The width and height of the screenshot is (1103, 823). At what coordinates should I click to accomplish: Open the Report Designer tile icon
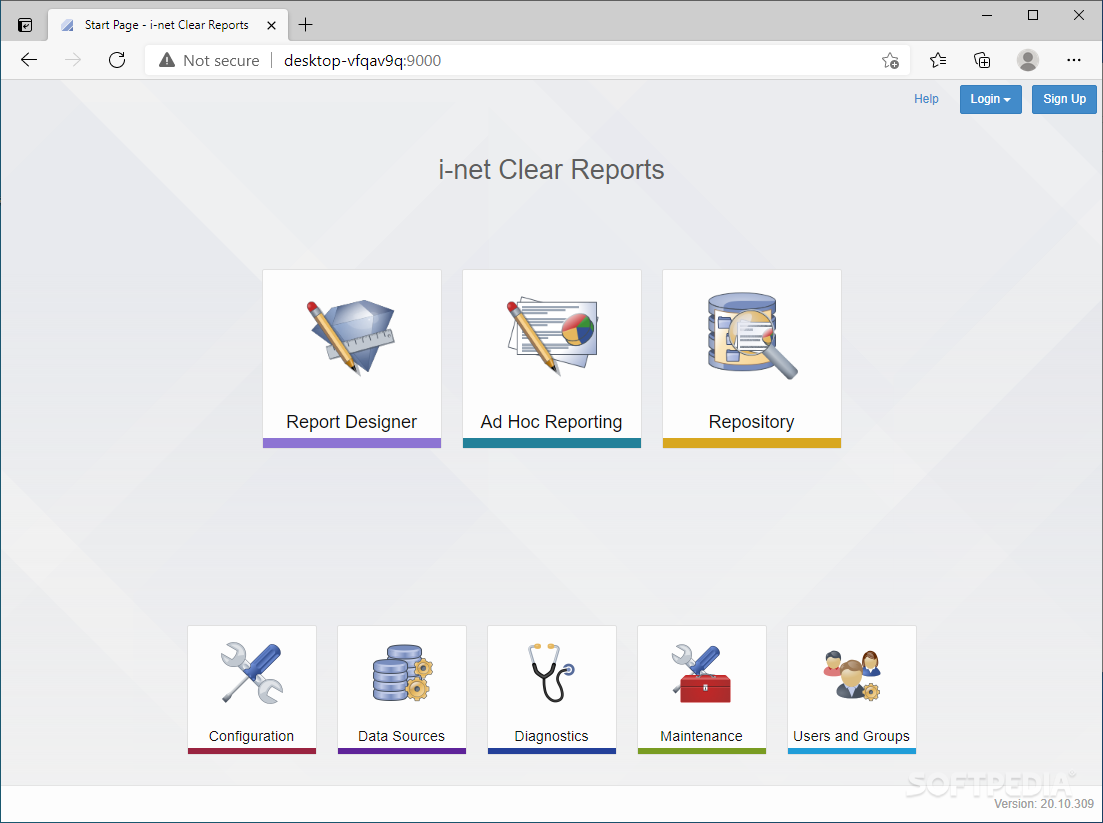click(351, 337)
